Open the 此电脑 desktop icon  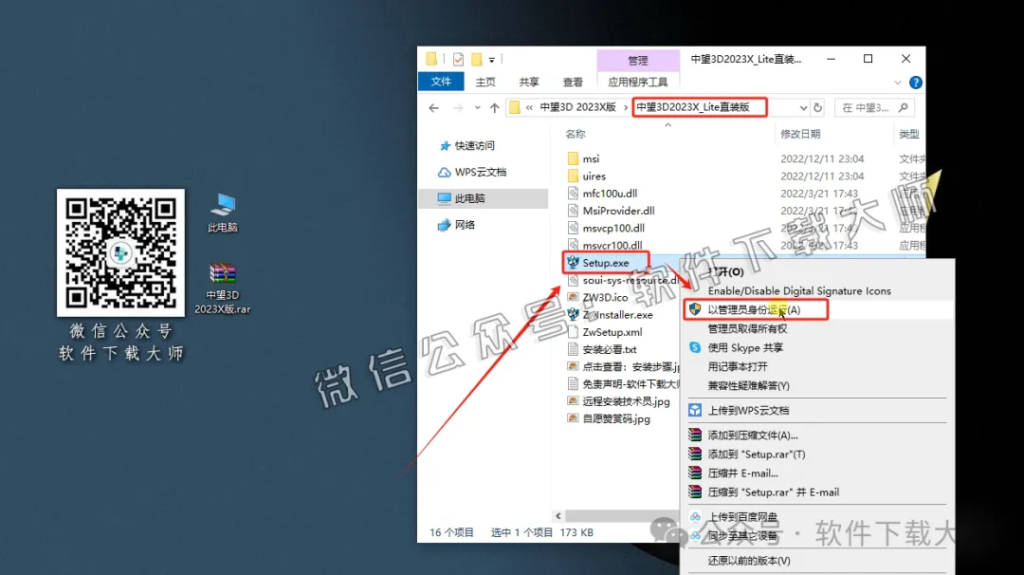(223, 213)
